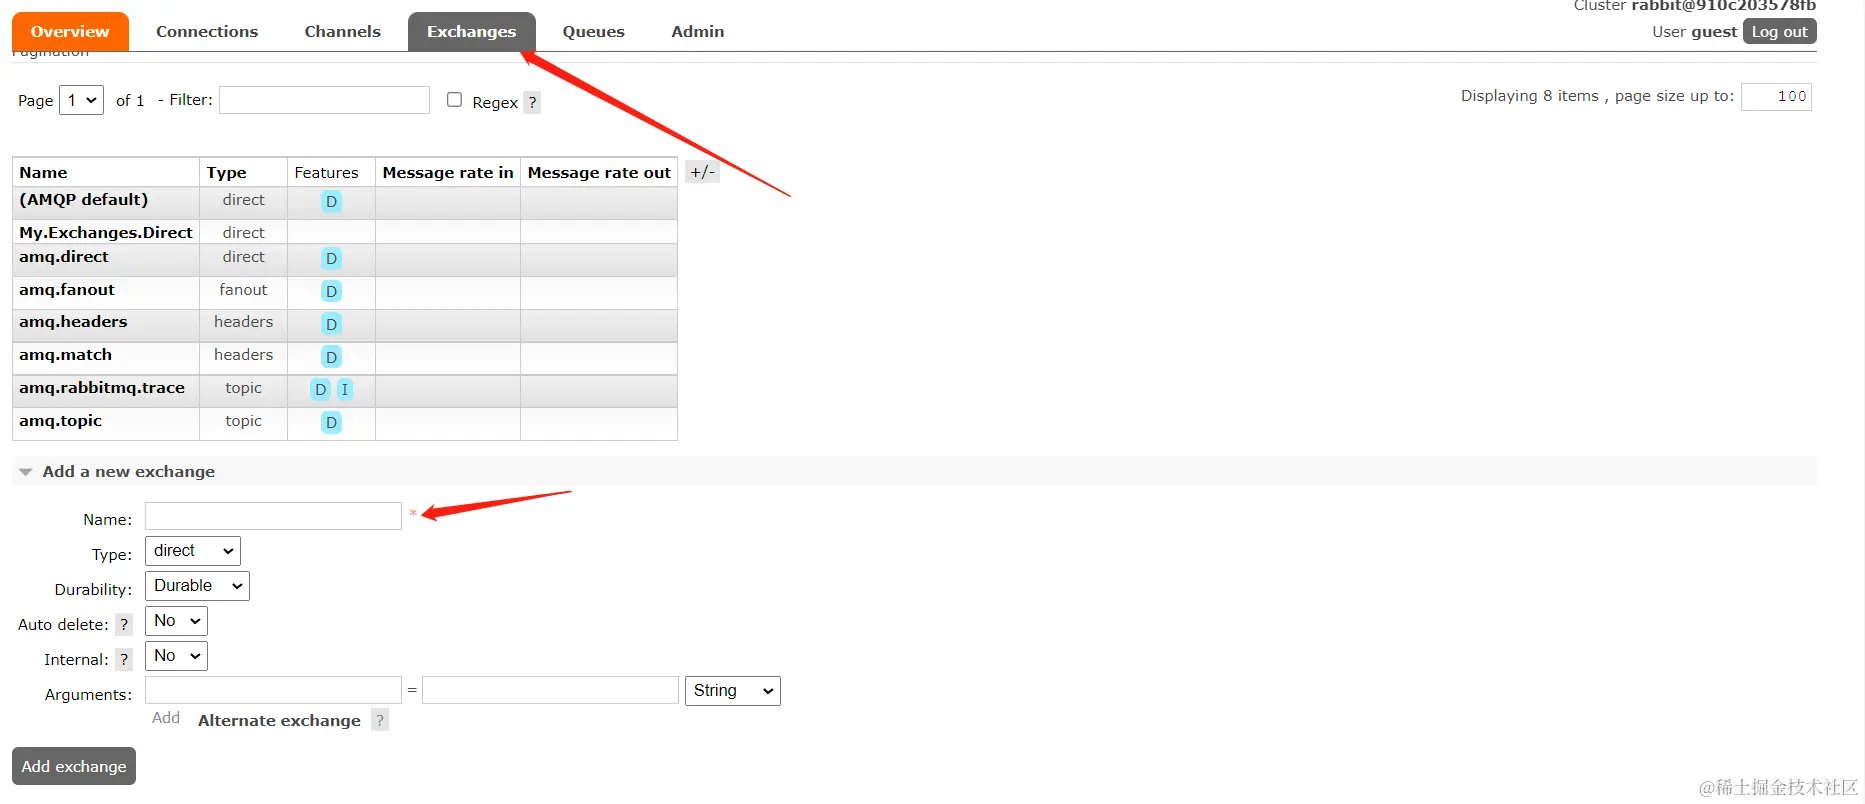Switch to the Connections tab
The height and width of the screenshot is (804, 1865).
coord(207,31)
